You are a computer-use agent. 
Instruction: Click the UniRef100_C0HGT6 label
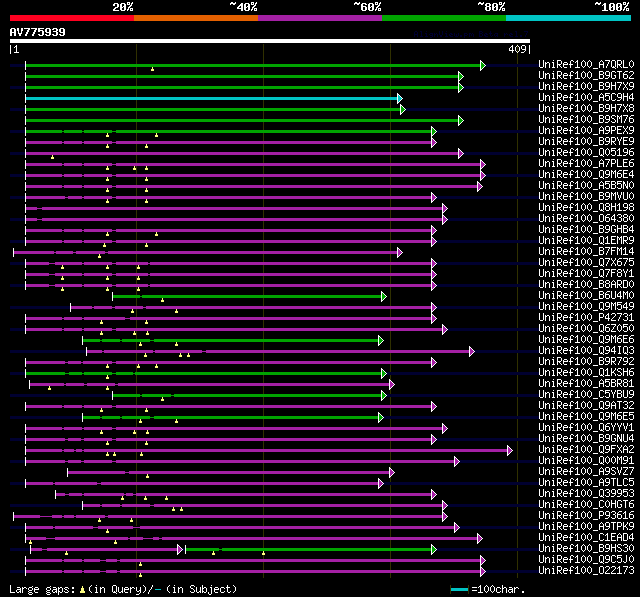click(586, 505)
